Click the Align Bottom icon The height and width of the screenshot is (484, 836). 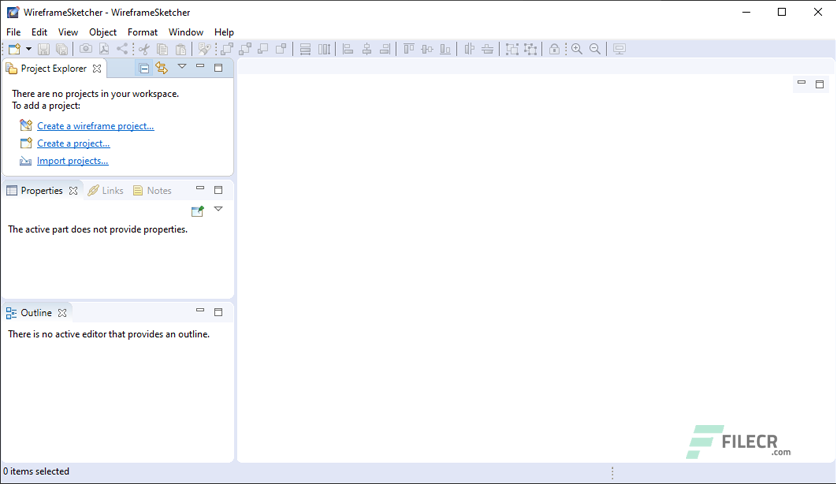[x=445, y=49]
